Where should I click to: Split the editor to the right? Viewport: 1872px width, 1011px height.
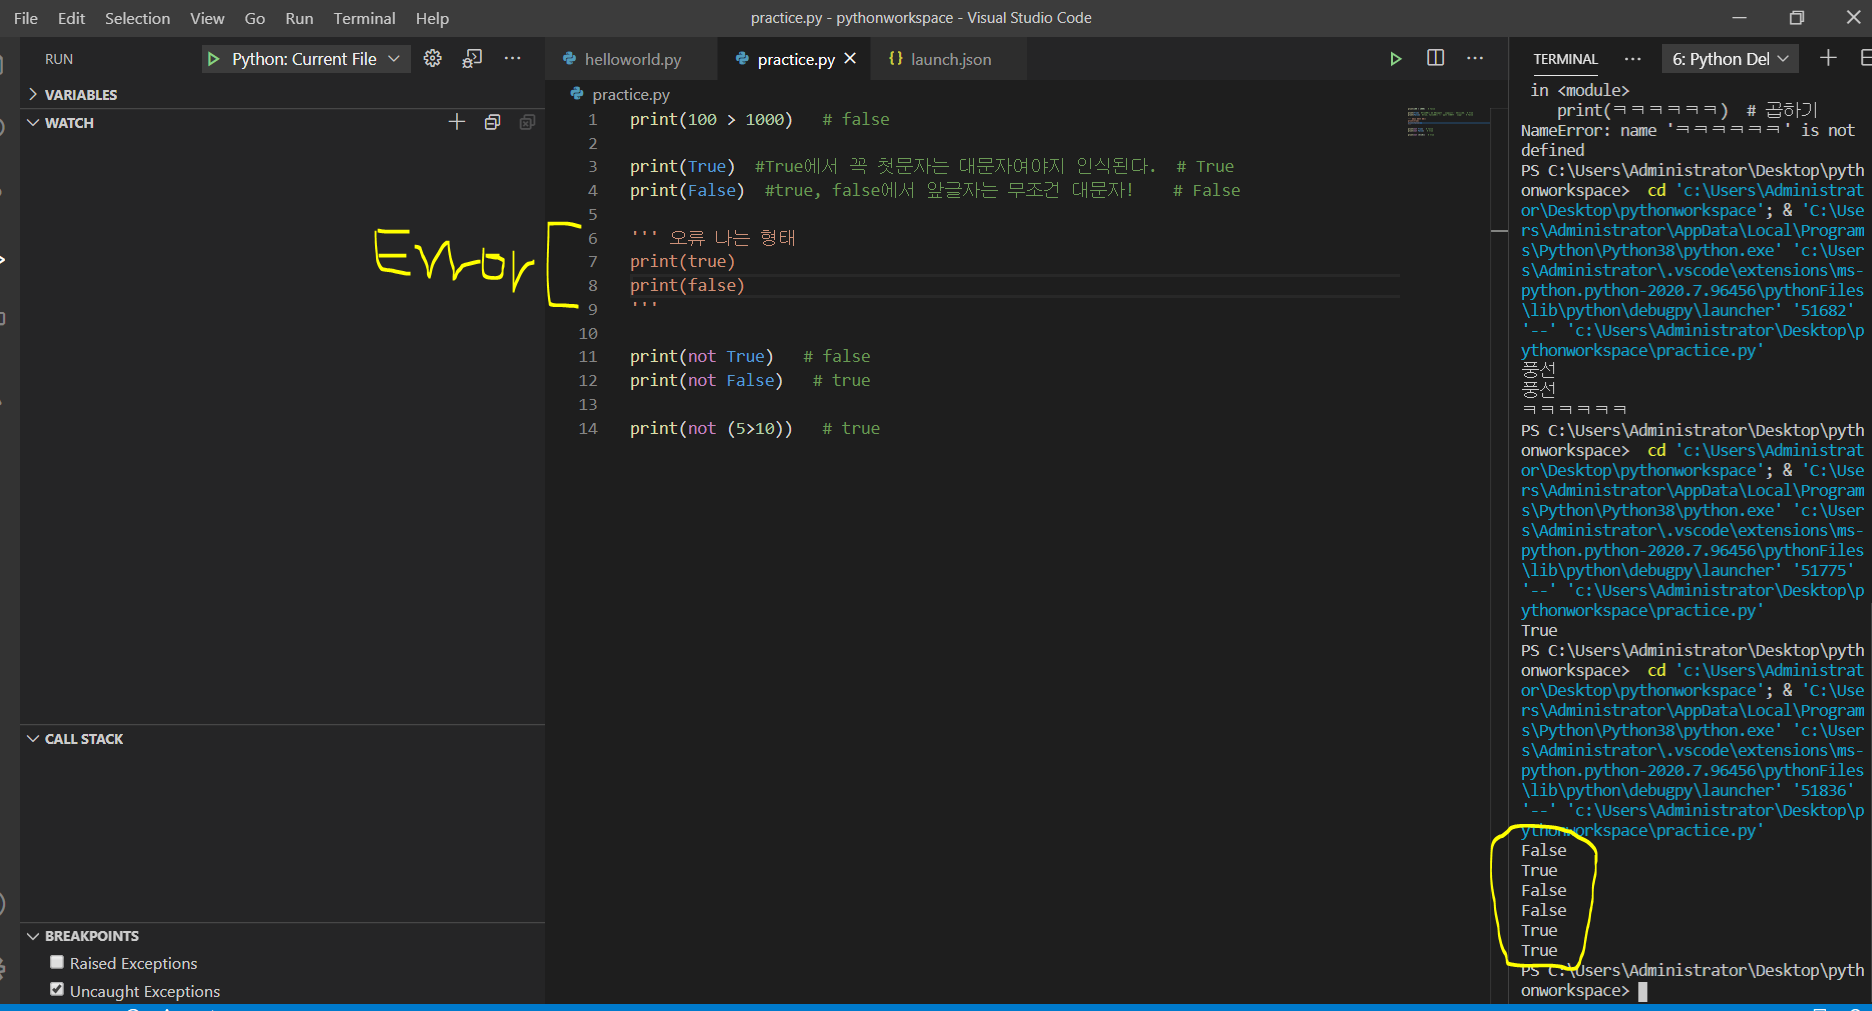pos(1435,58)
